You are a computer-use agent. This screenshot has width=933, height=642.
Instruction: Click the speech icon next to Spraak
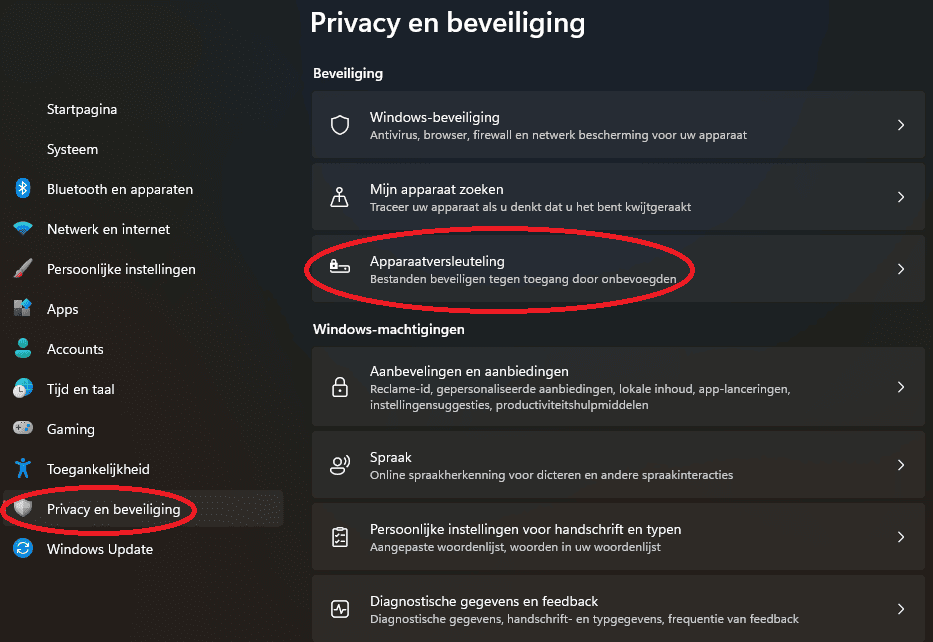pyautogui.click(x=340, y=465)
